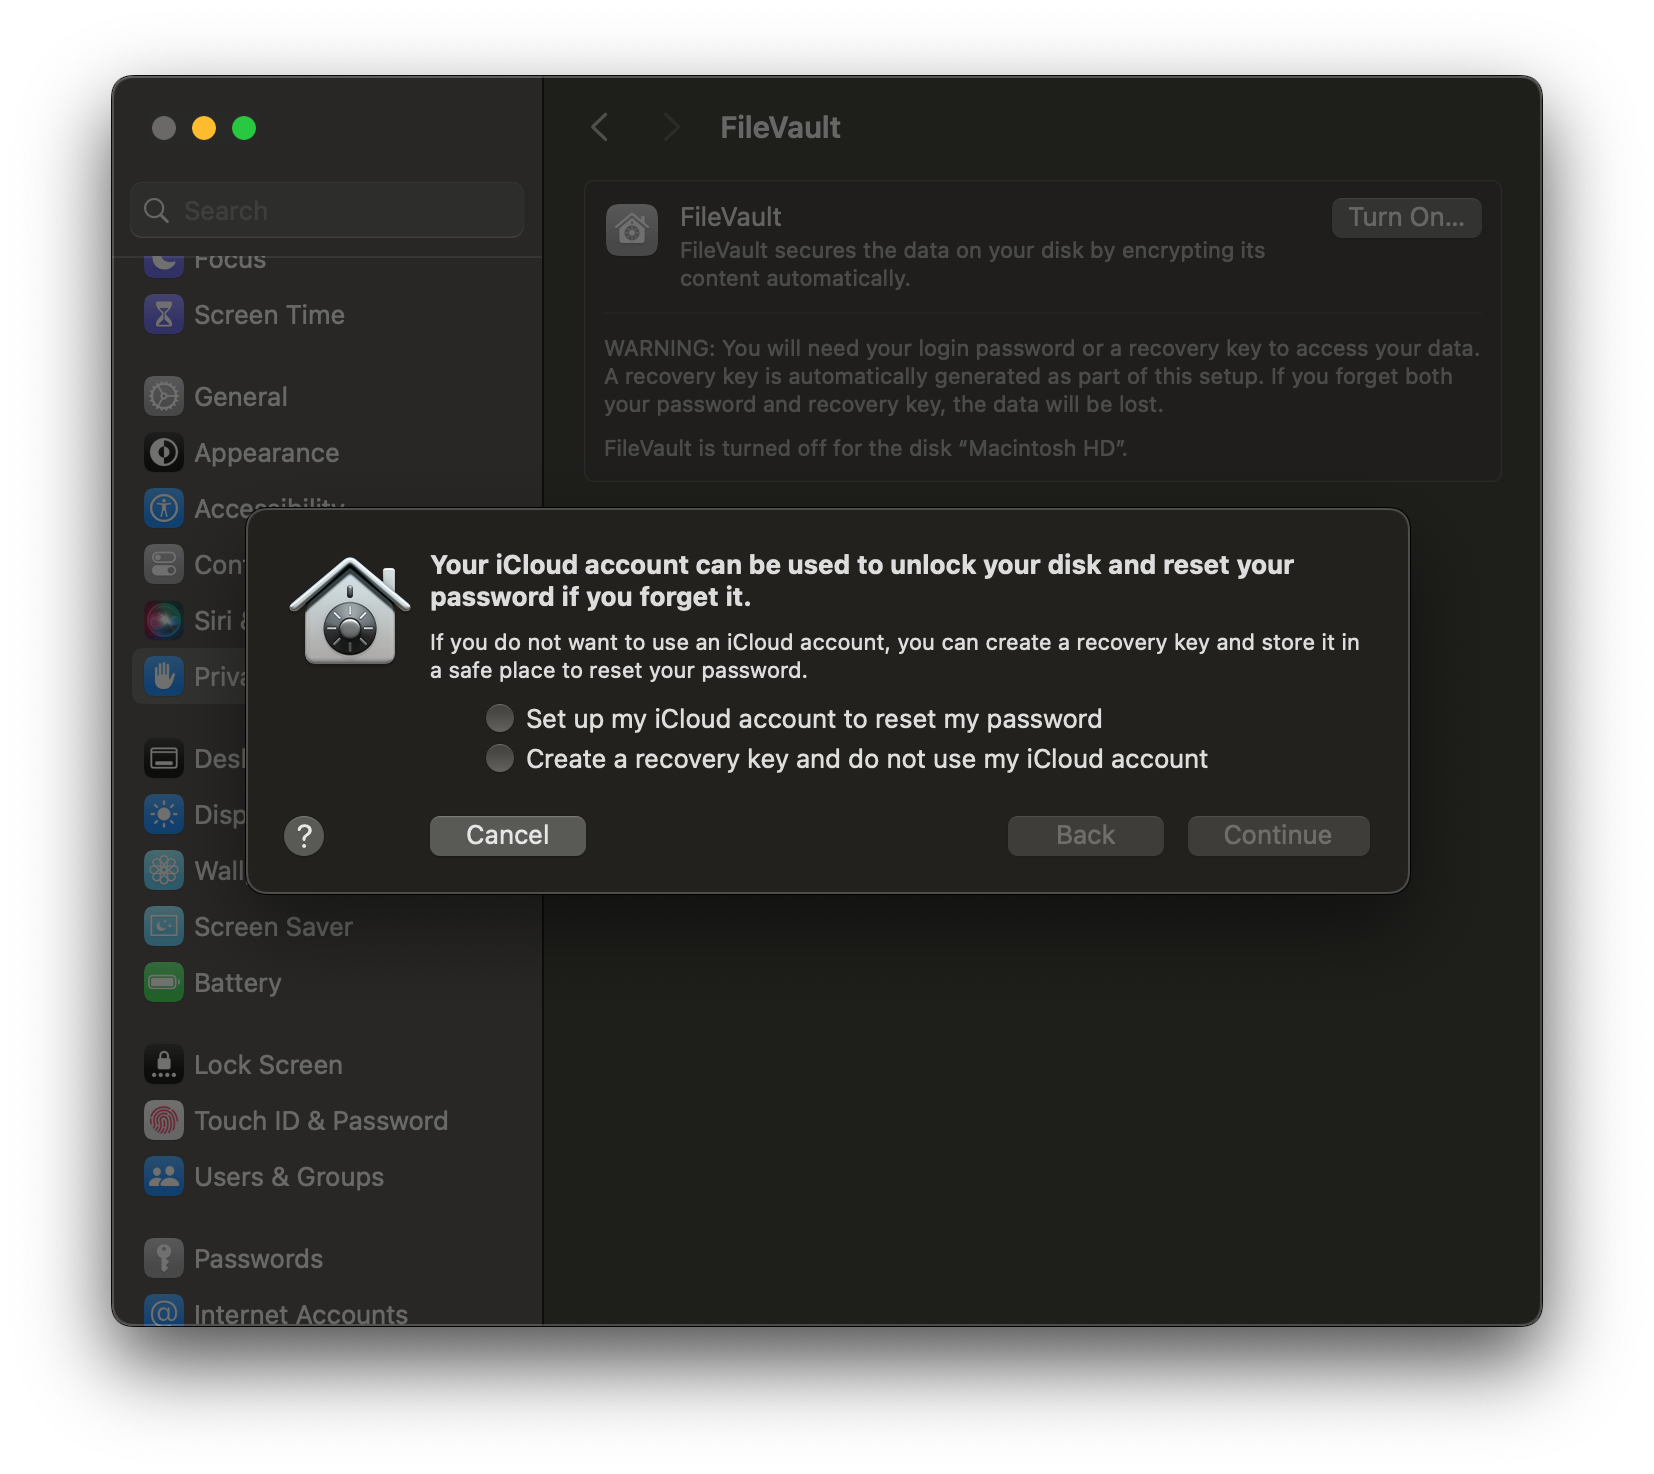Click the FileVault house icon in settings pane
This screenshot has width=1654, height=1474.
tap(632, 230)
